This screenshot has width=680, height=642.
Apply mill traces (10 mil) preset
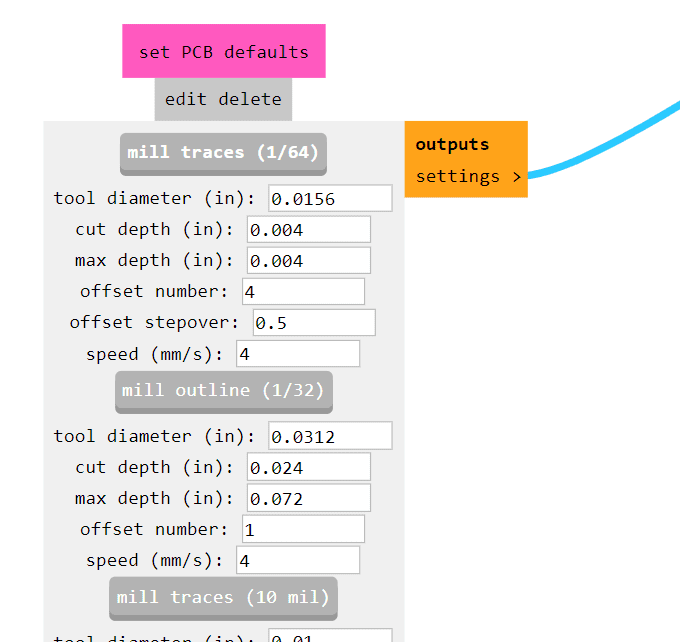coord(223,598)
